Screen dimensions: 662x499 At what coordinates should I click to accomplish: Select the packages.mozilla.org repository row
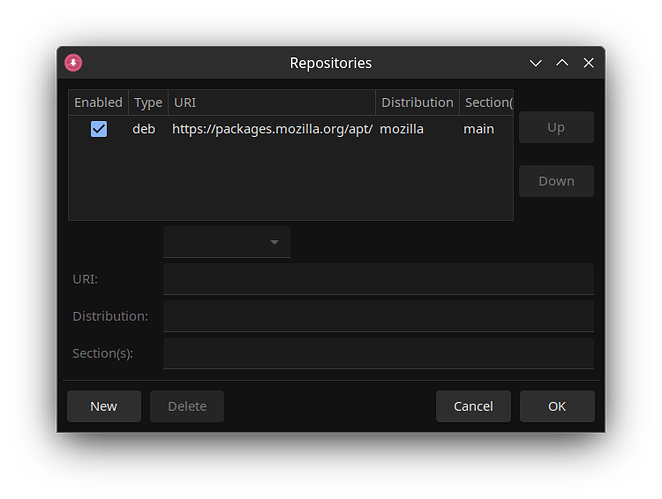(272, 129)
